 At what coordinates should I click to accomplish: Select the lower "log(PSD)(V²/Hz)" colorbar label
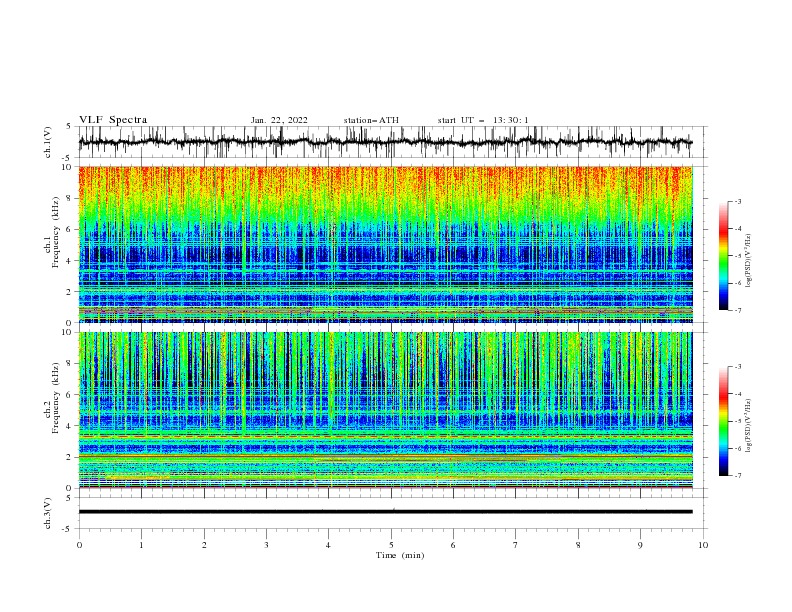coord(748,425)
